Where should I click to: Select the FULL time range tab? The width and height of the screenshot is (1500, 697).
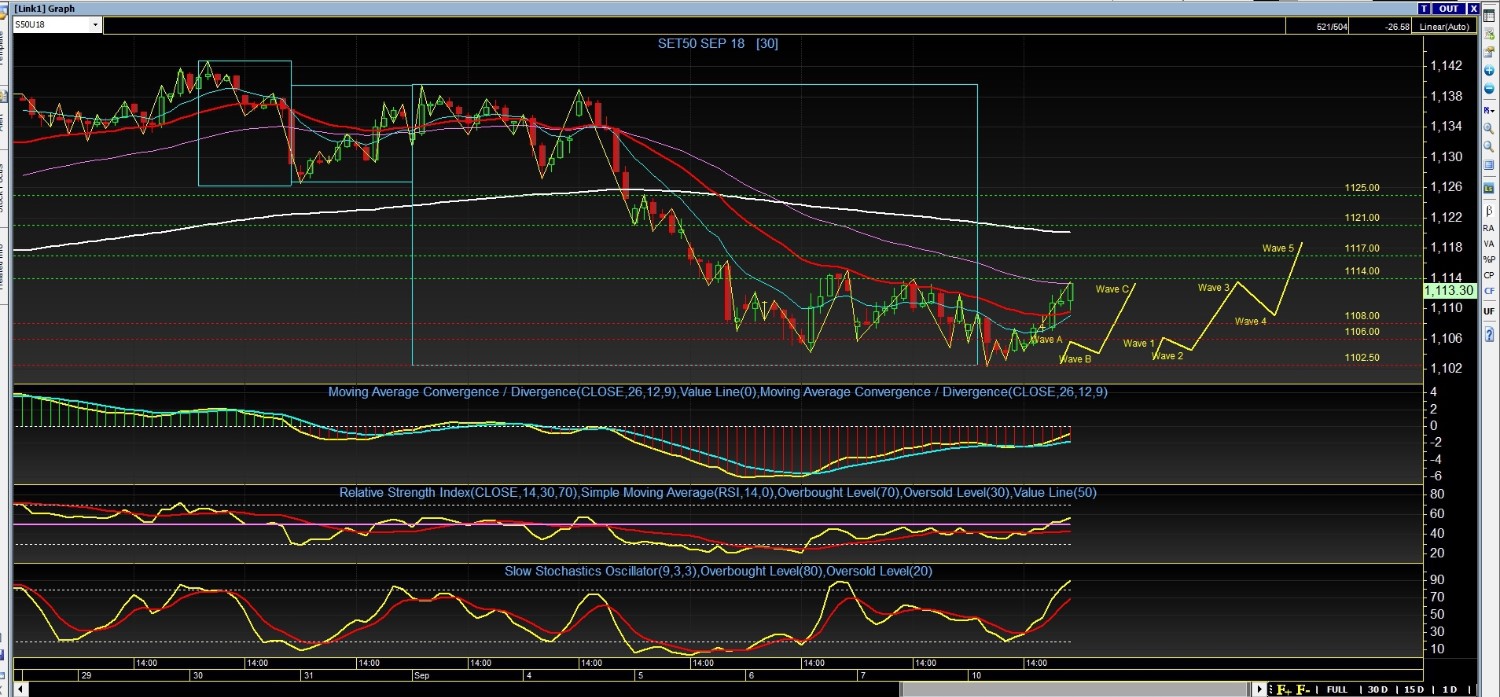coord(1337,690)
